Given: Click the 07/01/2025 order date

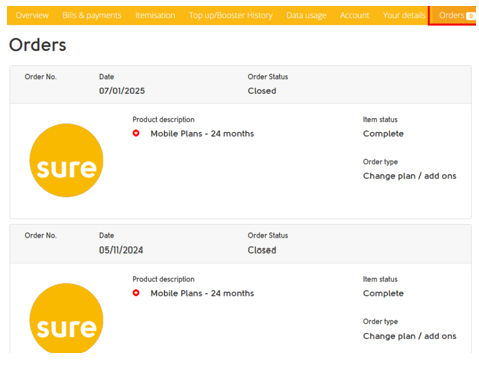Looking at the screenshot, I should click(x=122, y=91).
